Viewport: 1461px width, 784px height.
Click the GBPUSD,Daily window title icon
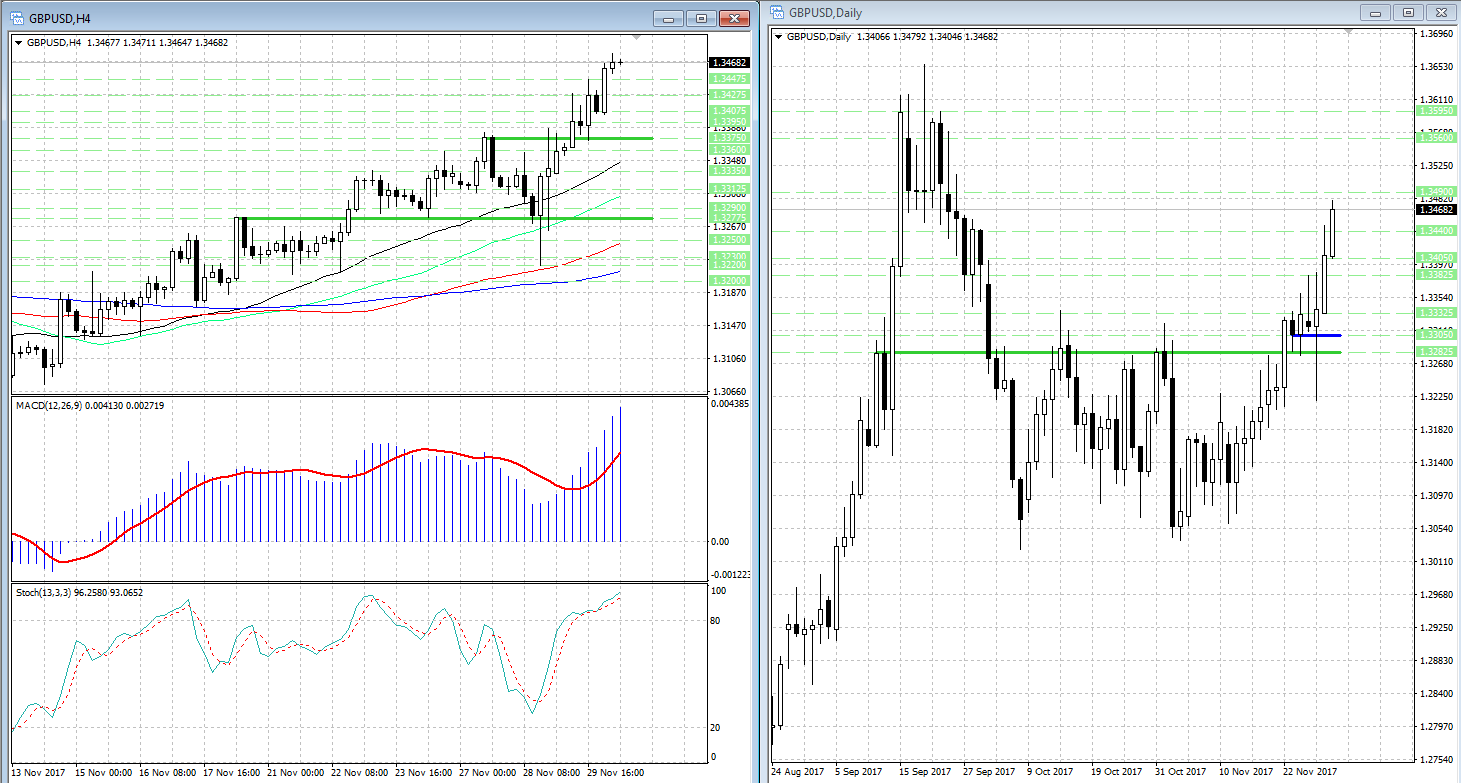[x=777, y=12]
